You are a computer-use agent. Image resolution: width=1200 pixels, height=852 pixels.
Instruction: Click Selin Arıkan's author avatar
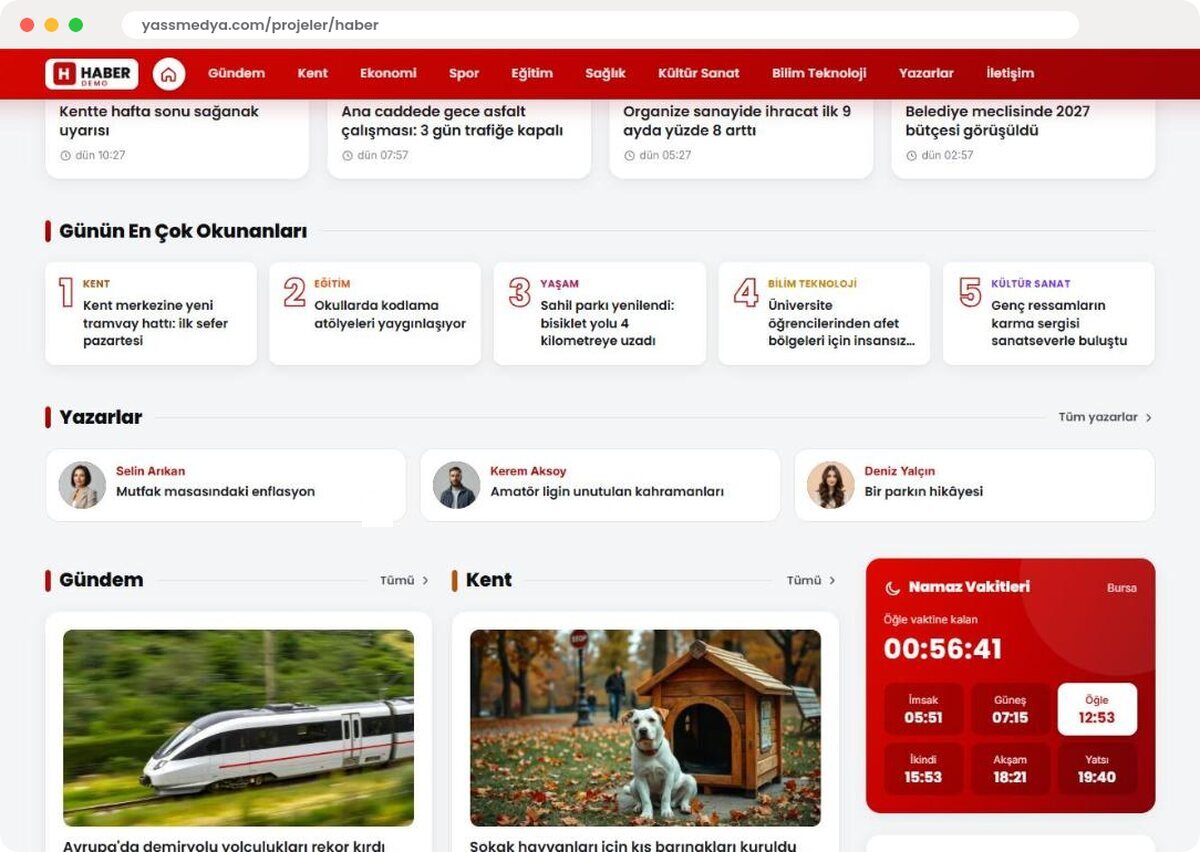point(82,485)
